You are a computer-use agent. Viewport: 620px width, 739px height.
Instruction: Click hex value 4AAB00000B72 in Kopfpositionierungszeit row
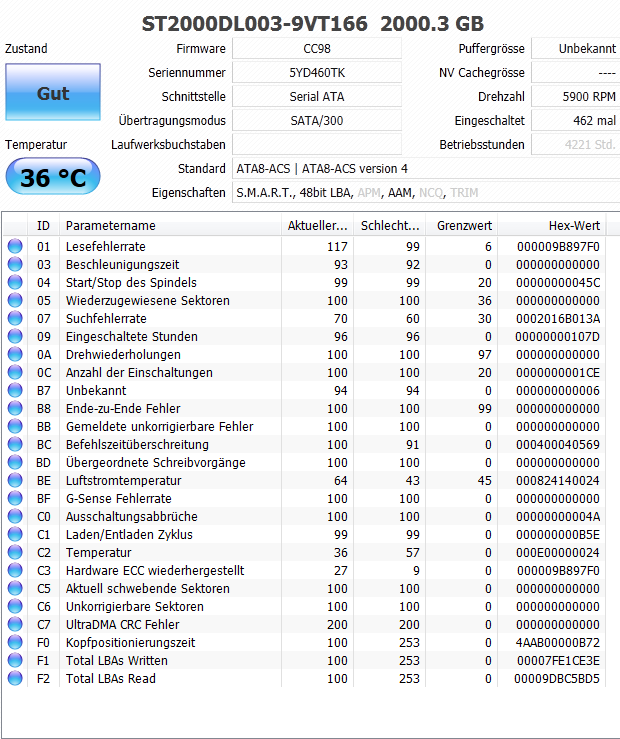pyautogui.click(x=558, y=642)
